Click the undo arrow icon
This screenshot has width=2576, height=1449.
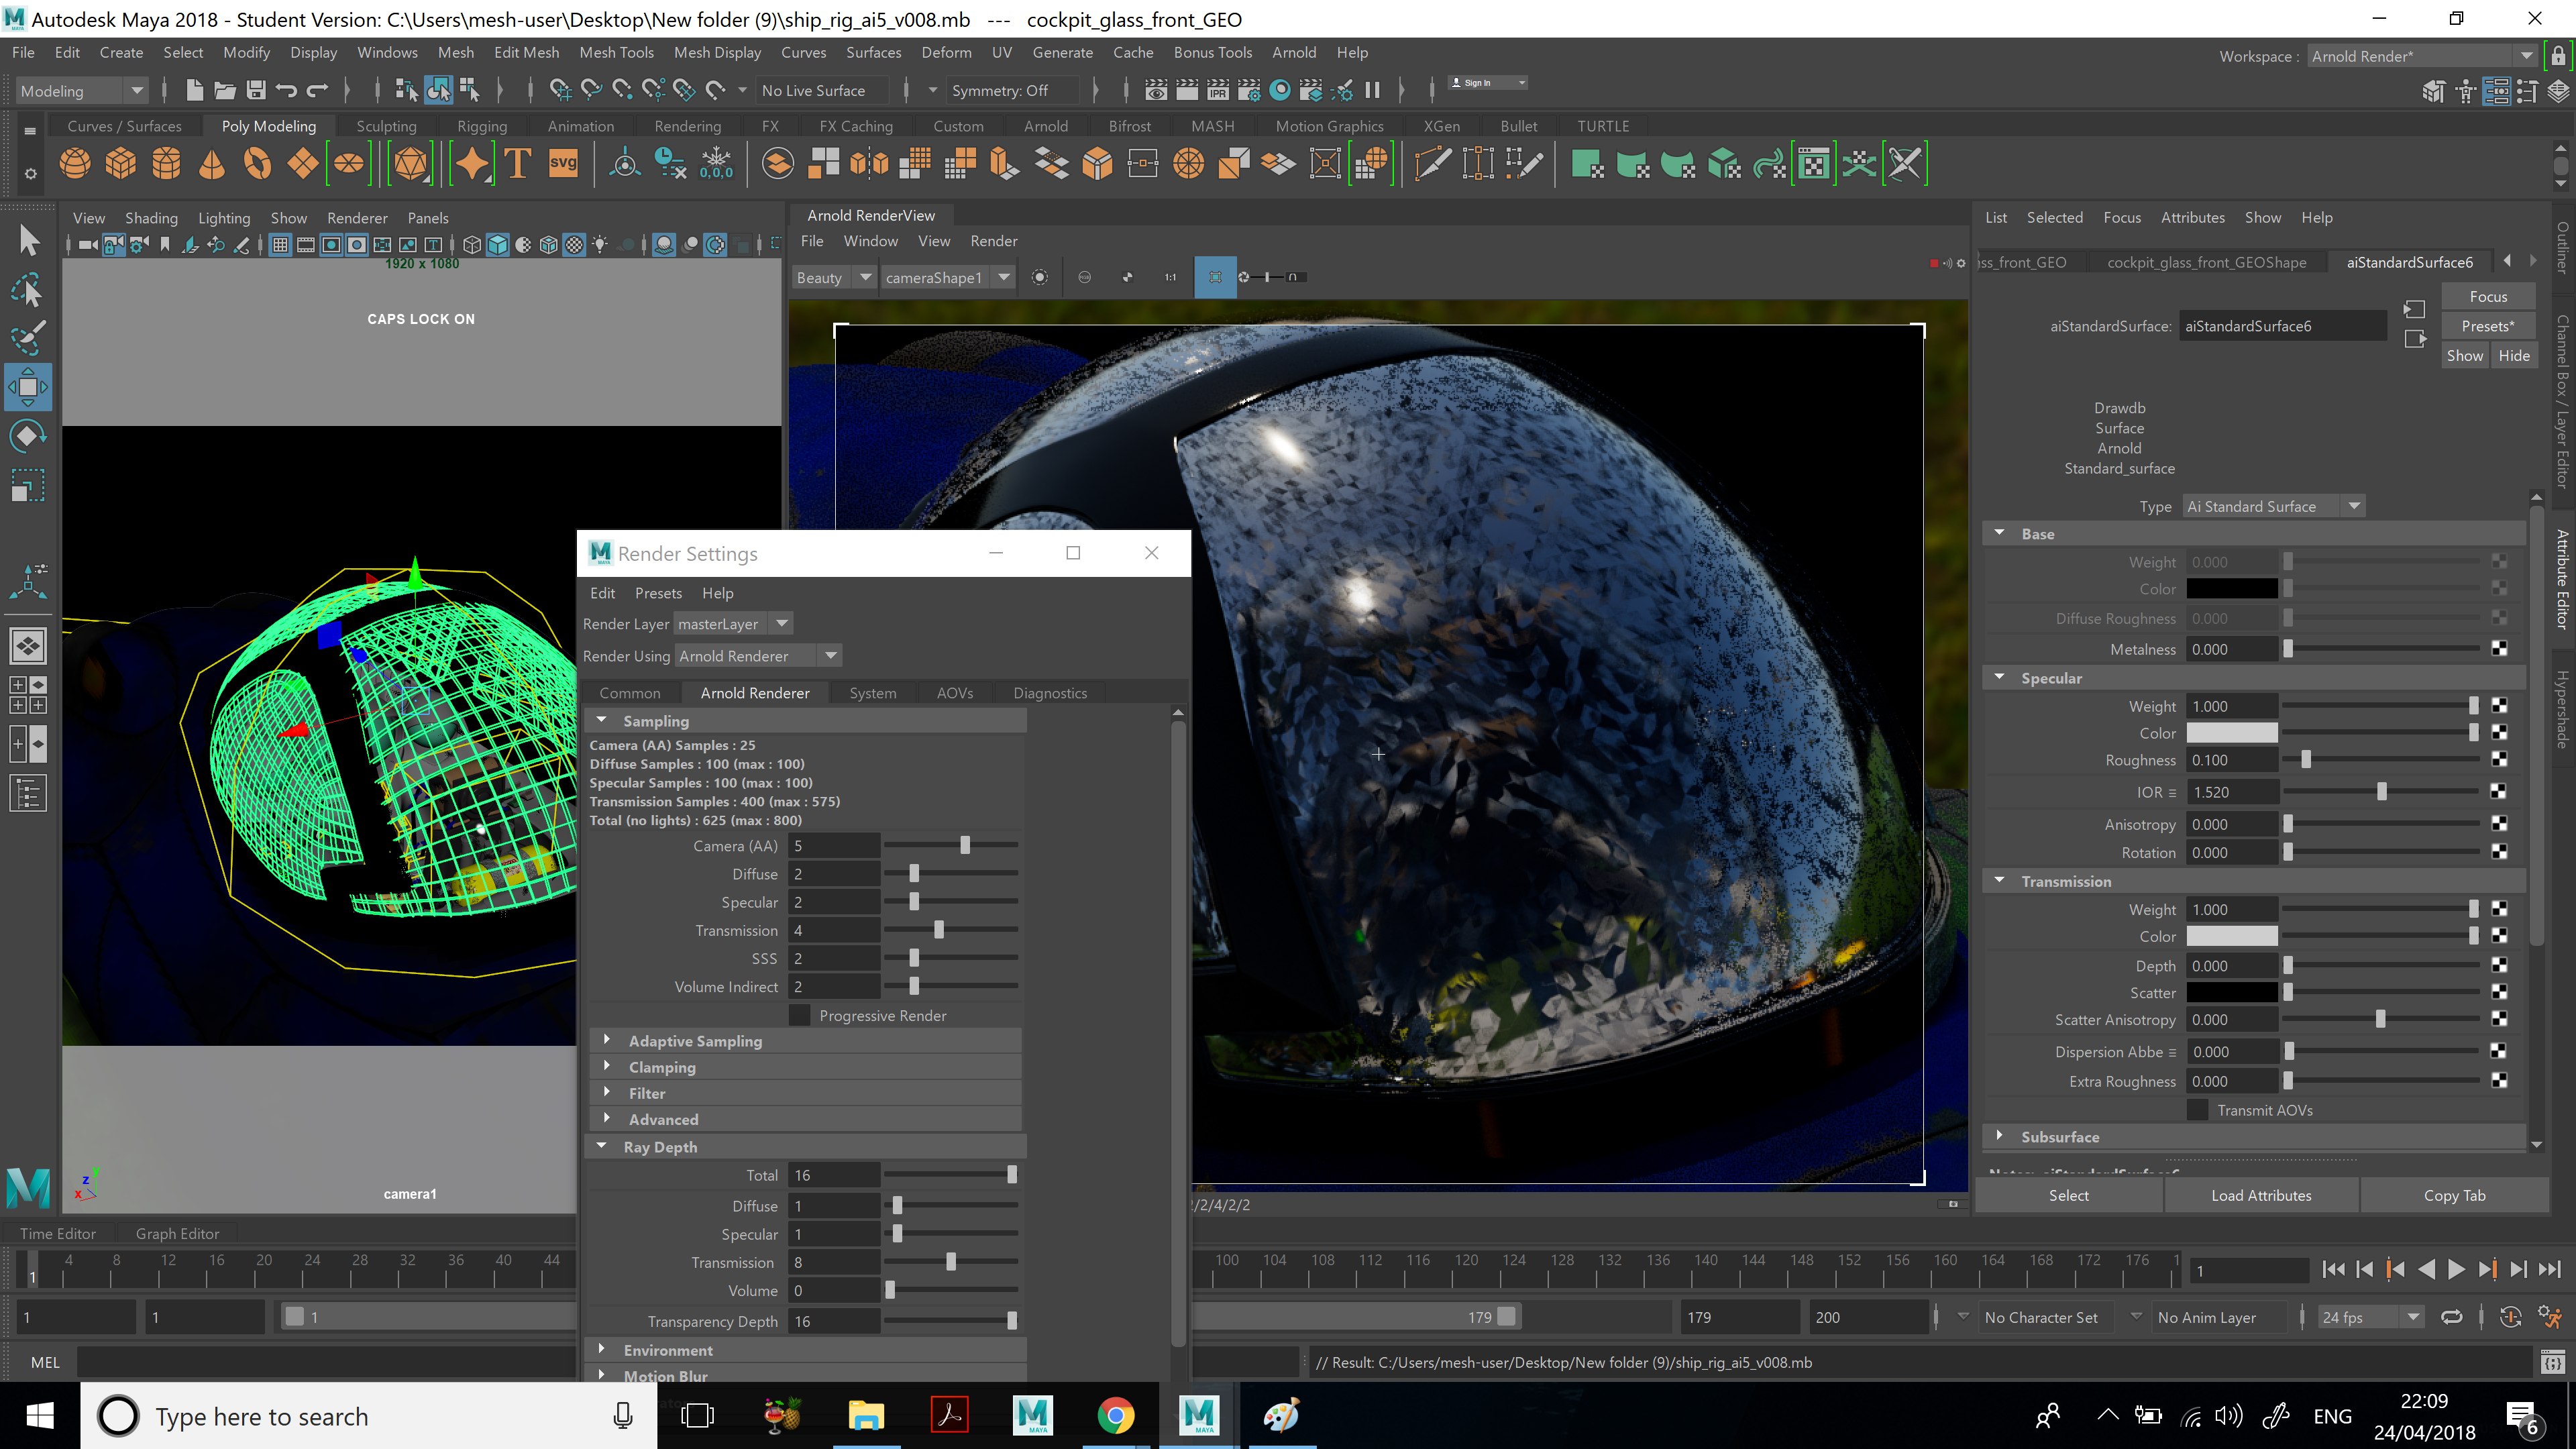pos(287,90)
